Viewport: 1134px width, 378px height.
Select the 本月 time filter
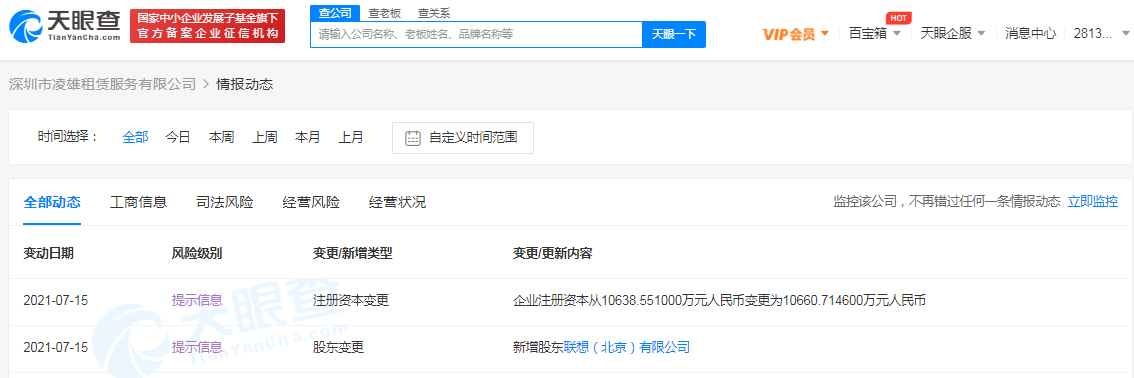click(307, 137)
